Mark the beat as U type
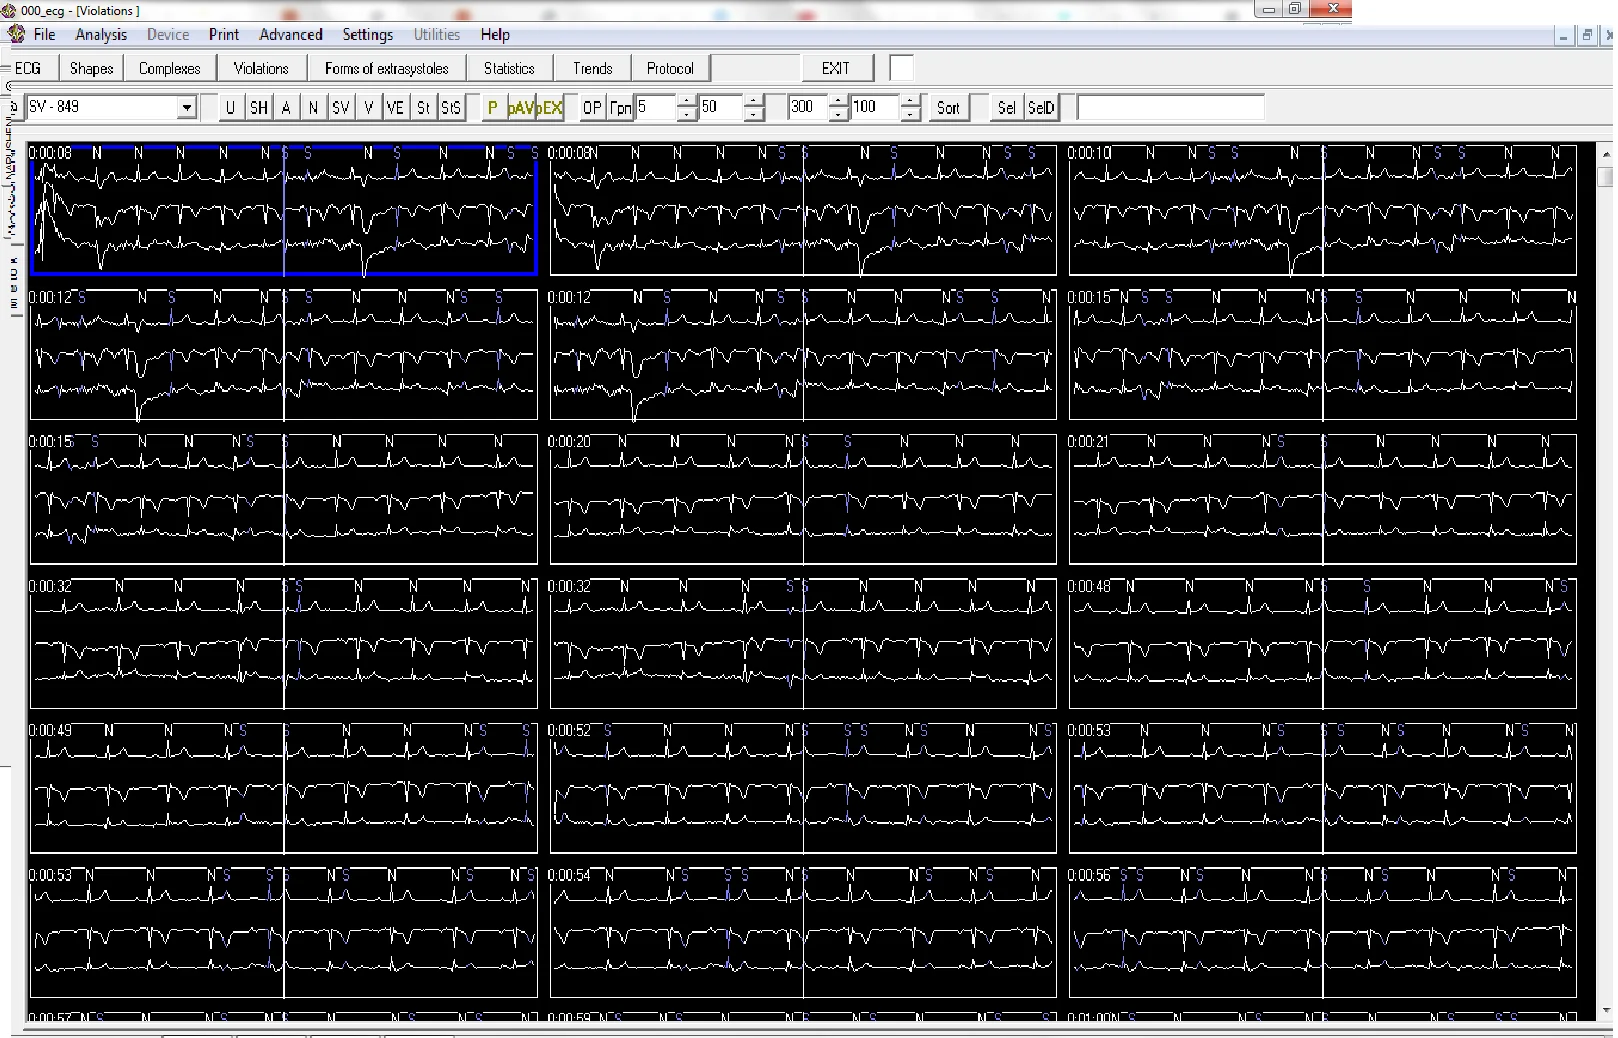1618x1038 pixels. (x=231, y=108)
